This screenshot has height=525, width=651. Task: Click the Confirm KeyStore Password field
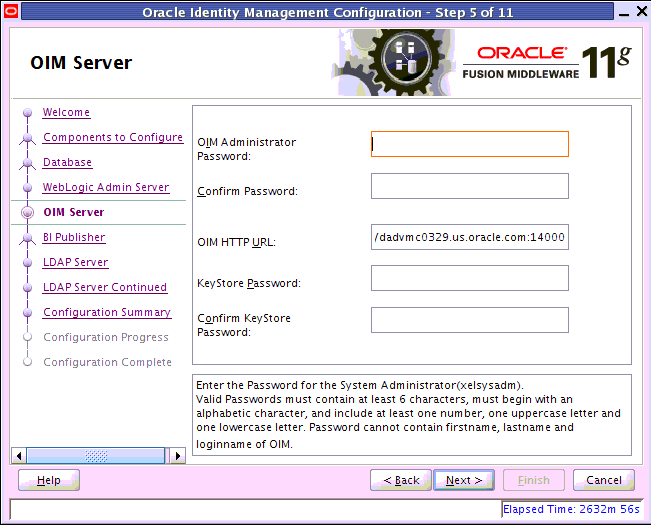[x=470, y=320]
